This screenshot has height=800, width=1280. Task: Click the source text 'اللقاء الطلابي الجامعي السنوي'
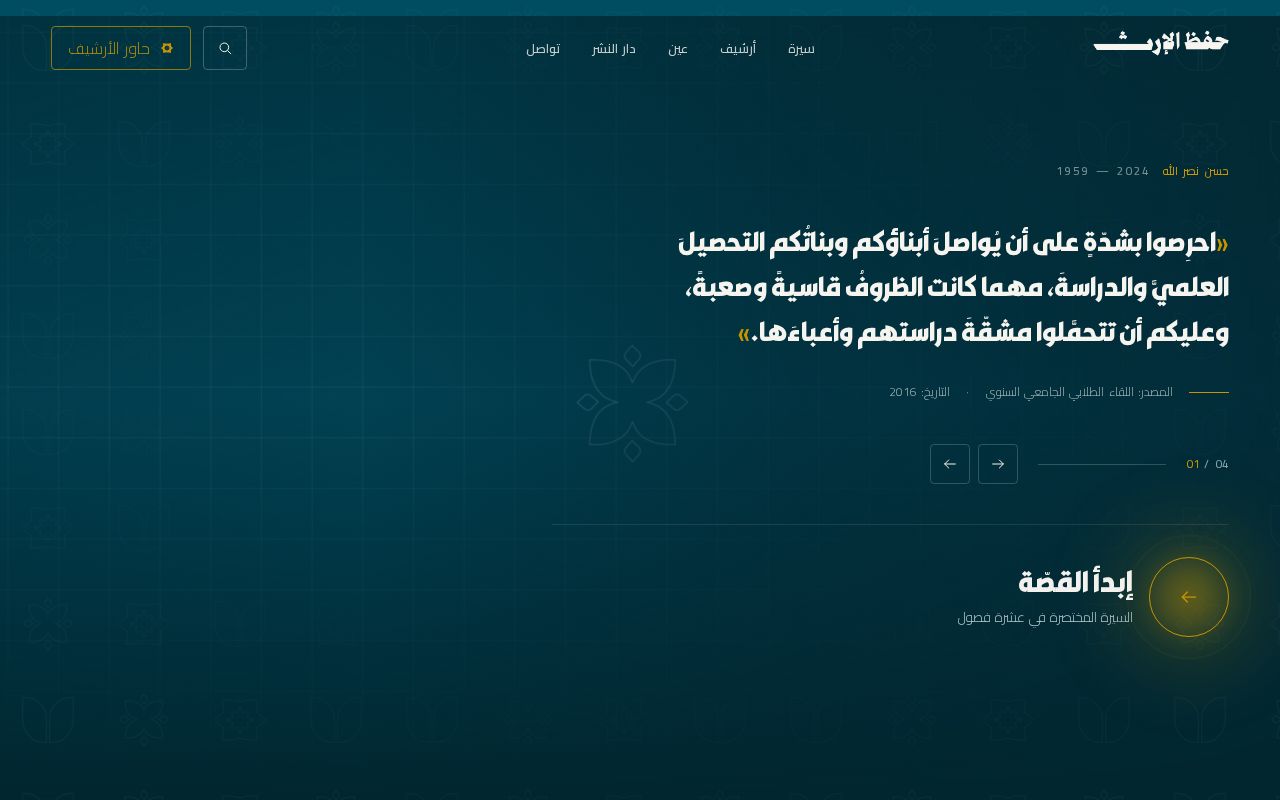coord(1060,392)
